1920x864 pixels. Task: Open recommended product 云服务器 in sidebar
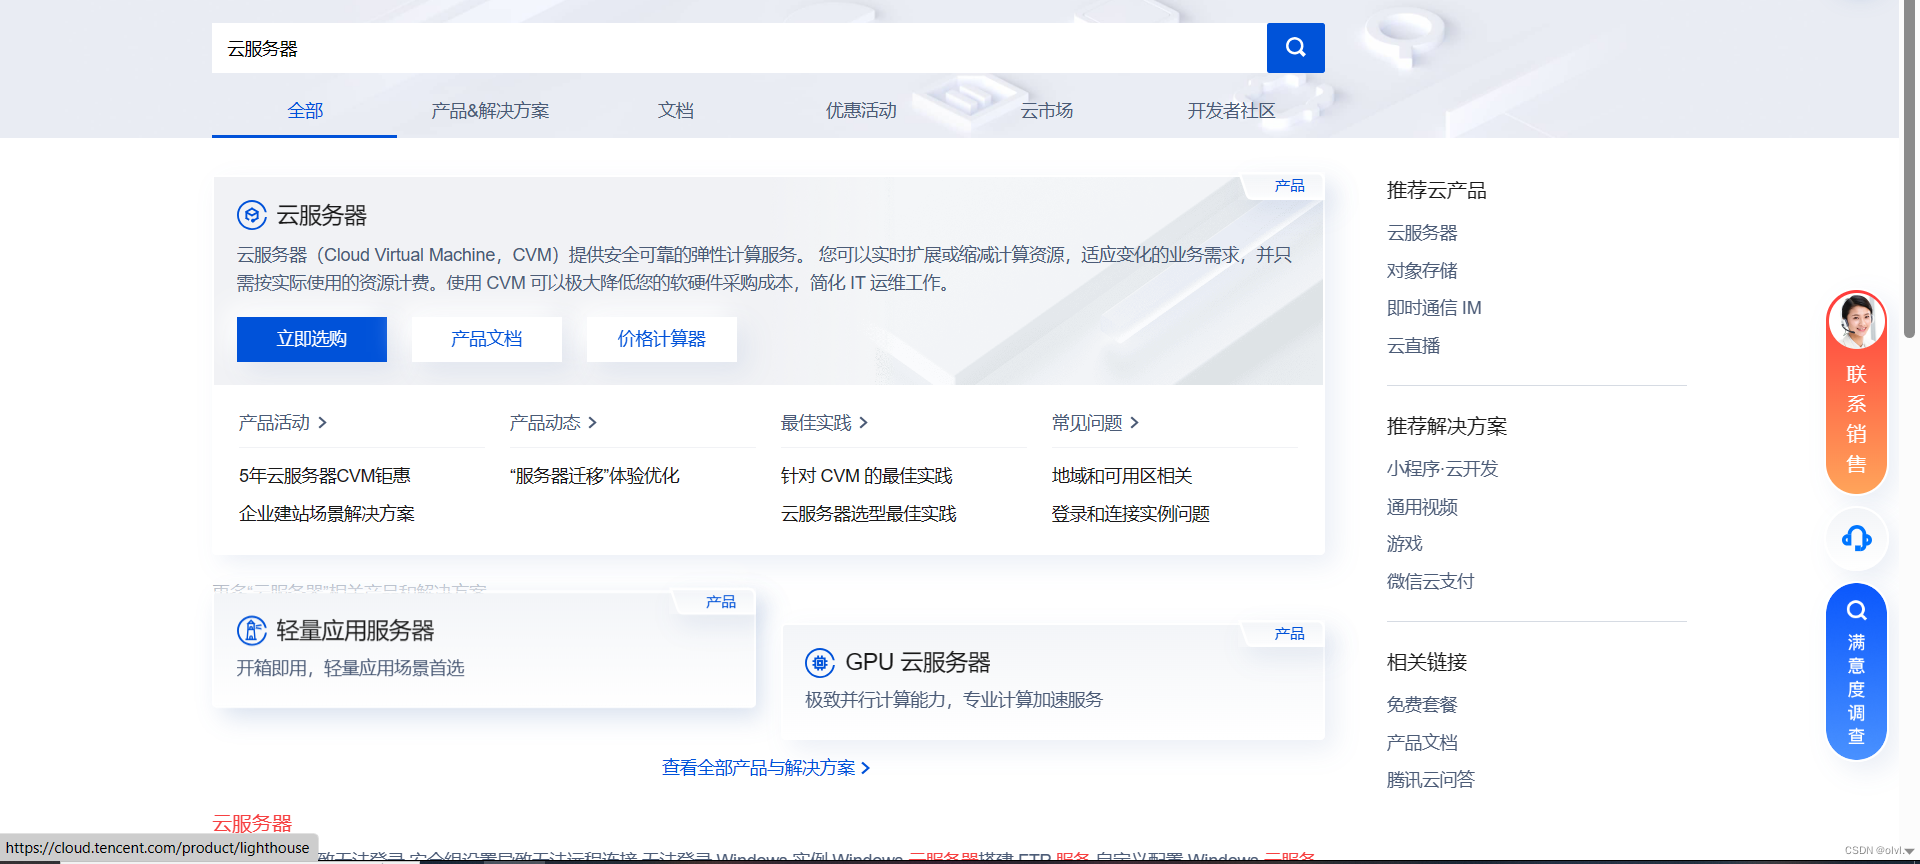[1422, 233]
